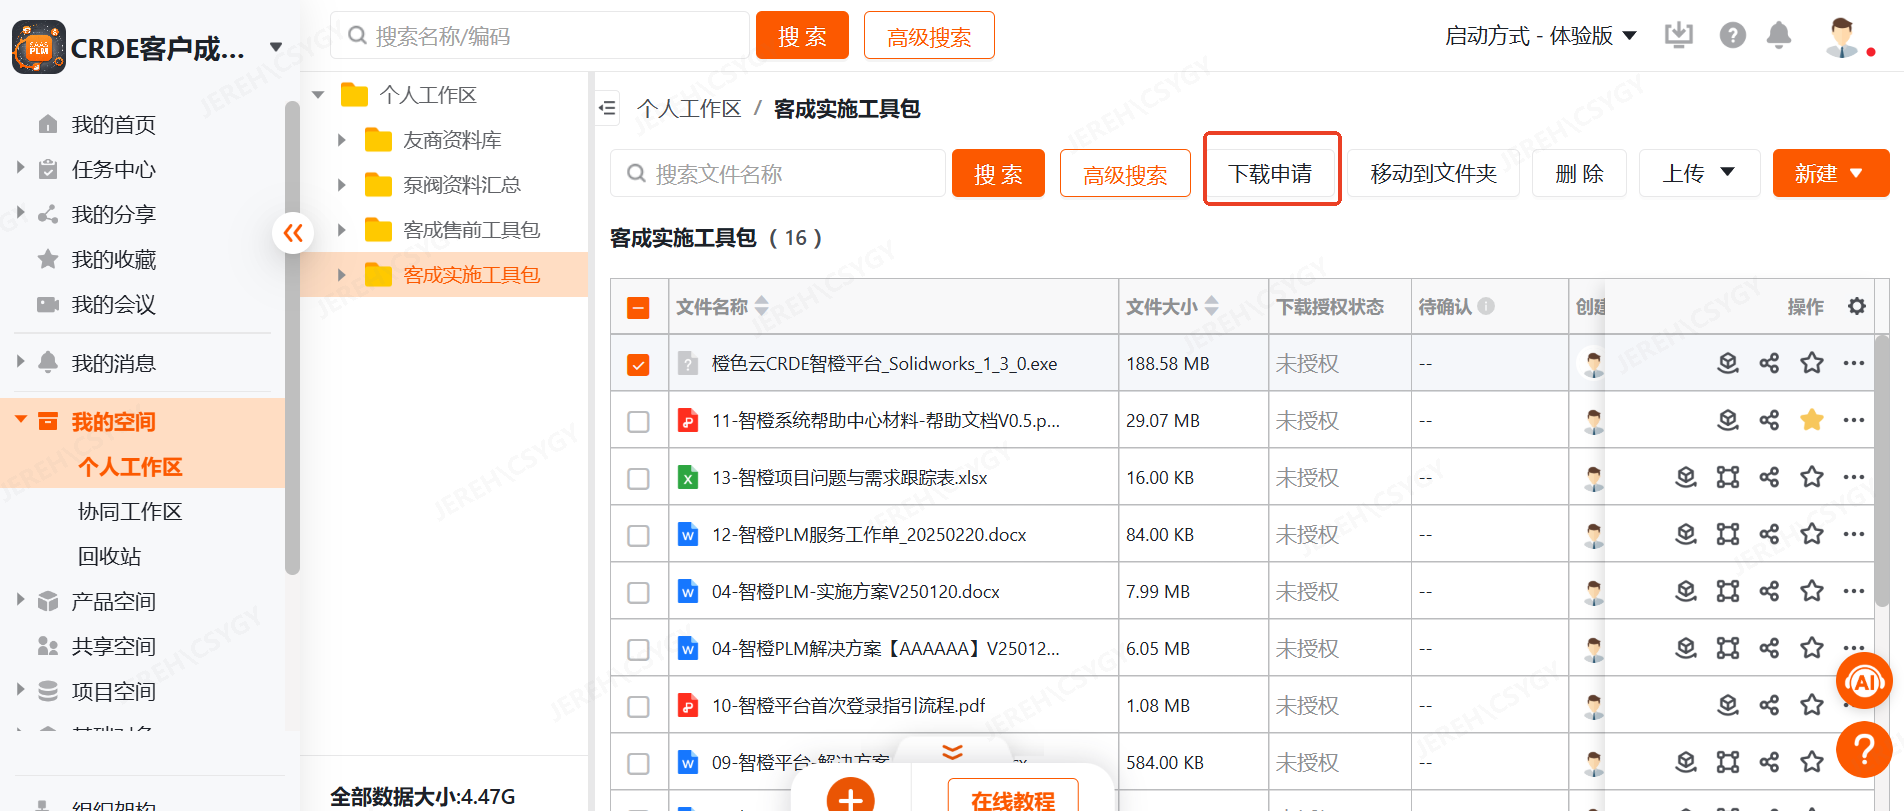Check the 04-智橙PLM-实施方案V250120.docx checkbox
Viewport: 1904px width, 811px height.
point(638,593)
